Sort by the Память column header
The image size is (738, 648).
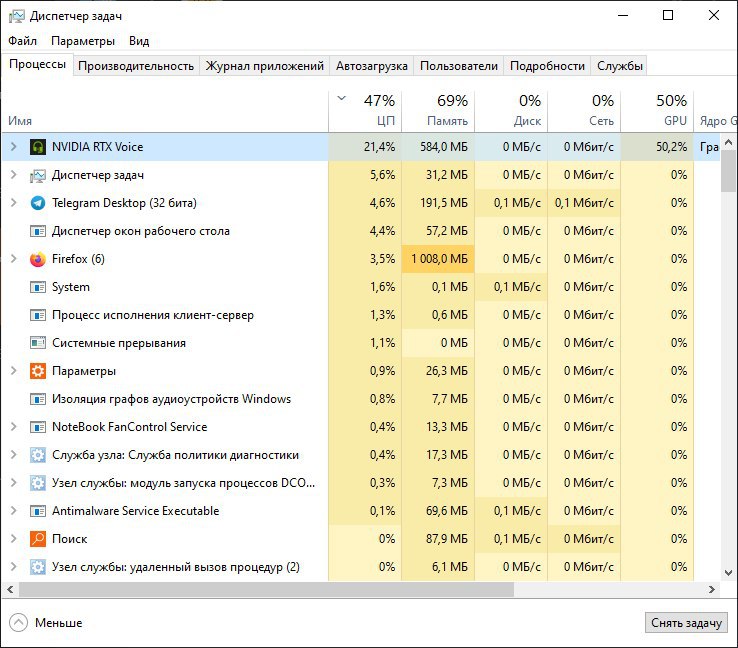coord(438,111)
